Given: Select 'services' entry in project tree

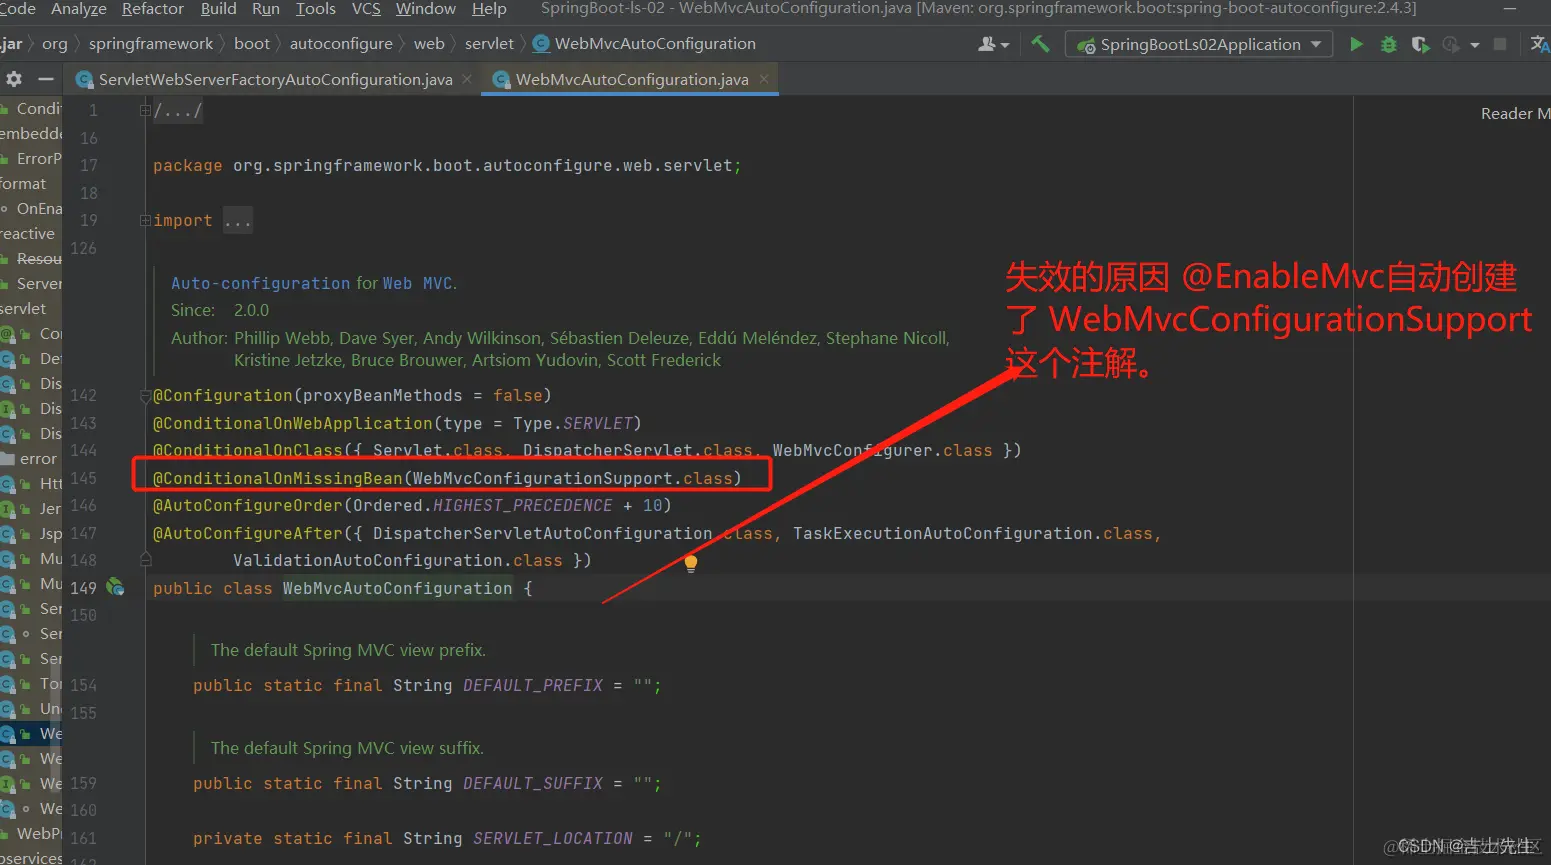Looking at the screenshot, I should pos(31,857).
